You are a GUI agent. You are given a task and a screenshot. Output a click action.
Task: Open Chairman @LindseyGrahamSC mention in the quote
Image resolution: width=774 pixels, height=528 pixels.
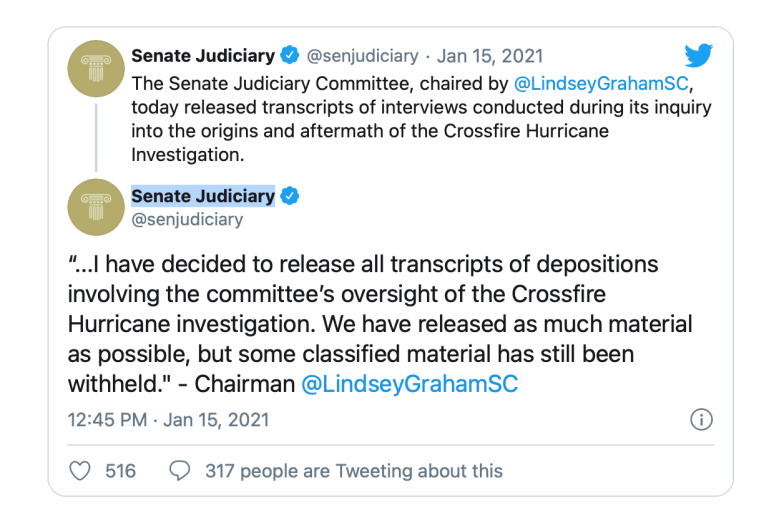tap(410, 385)
